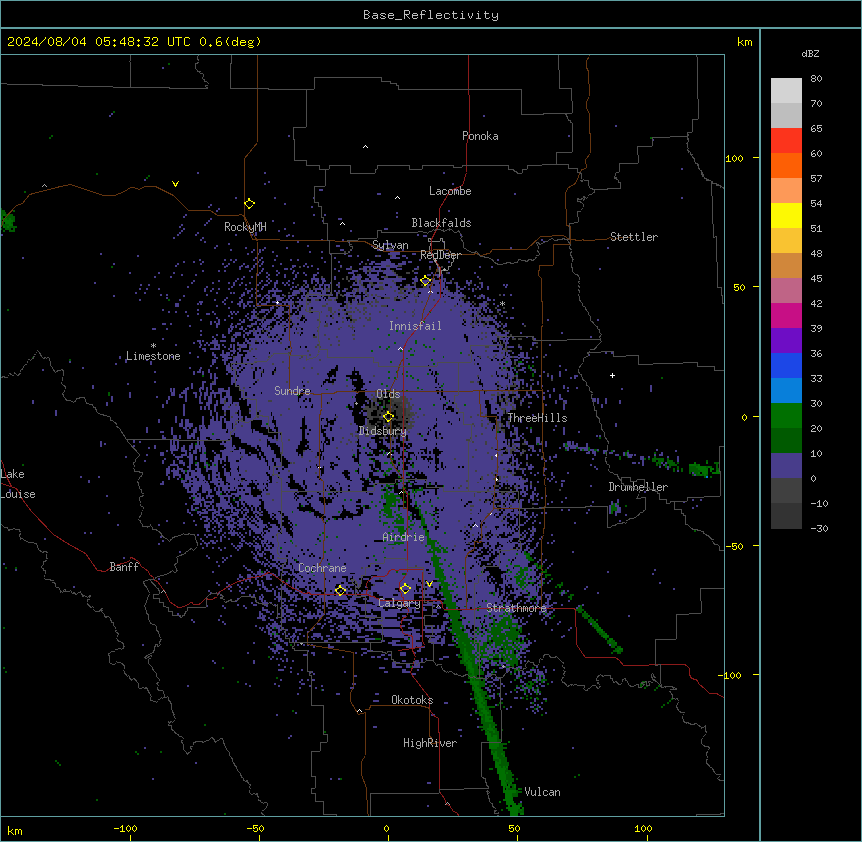862x842 pixels.
Task: Select the yellow 54-51 dBZ legend swatch
Action: click(x=786, y=215)
